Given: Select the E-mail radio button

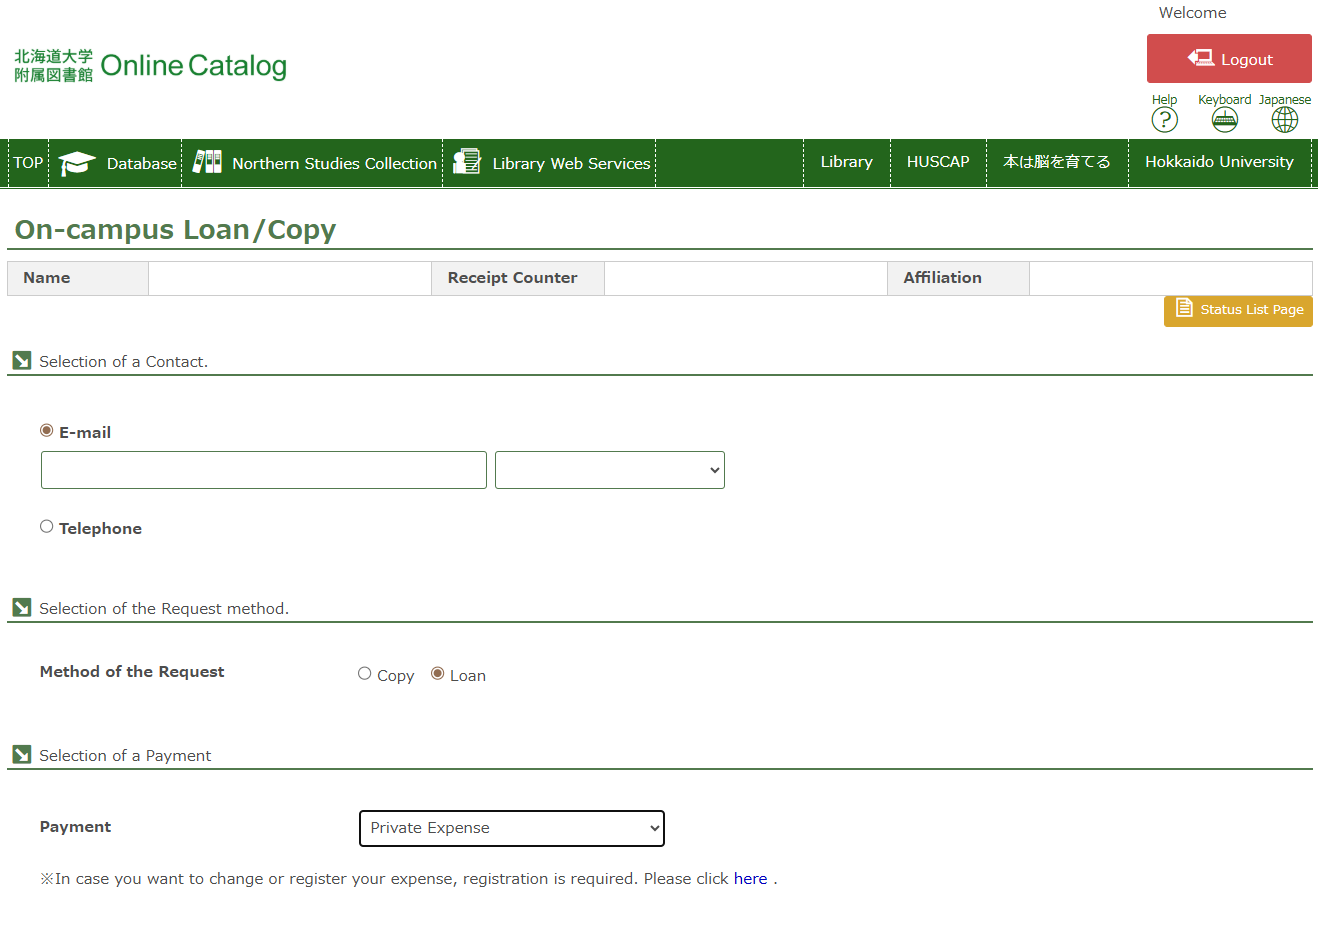Looking at the screenshot, I should coord(47,431).
